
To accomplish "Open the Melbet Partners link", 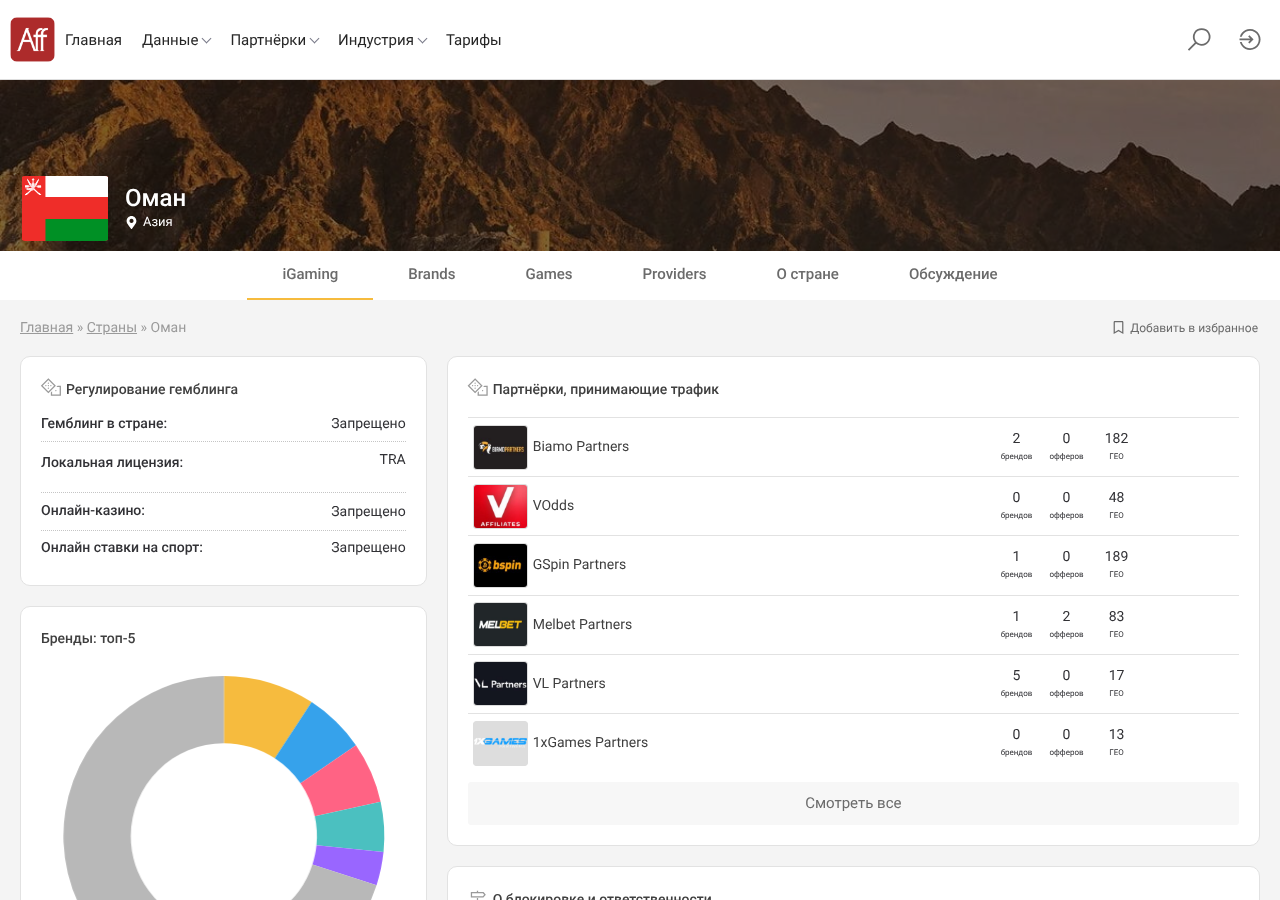I will [583, 624].
